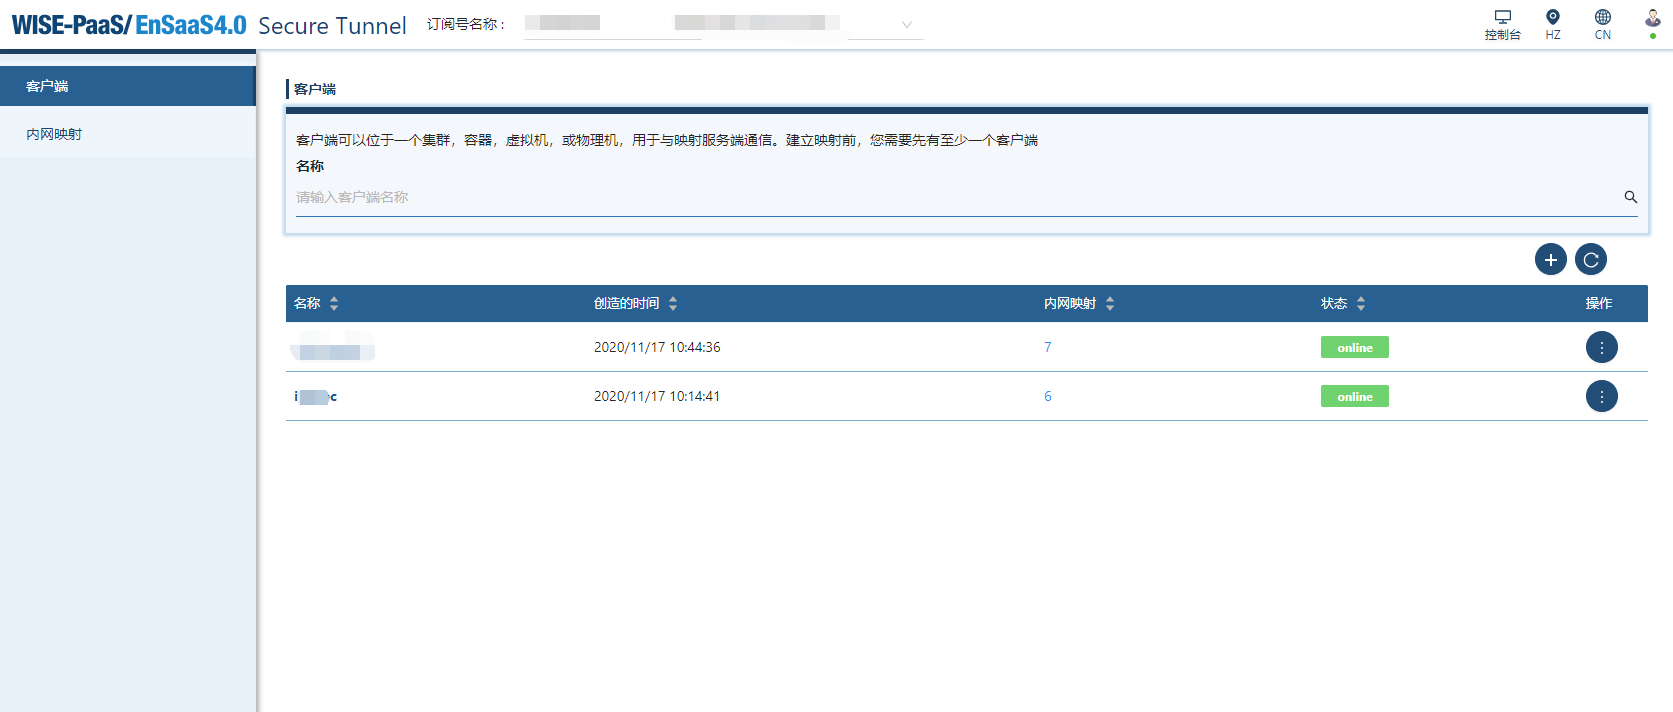Sort table by 内网映射 column
This screenshot has height=712, width=1673.
click(1110, 303)
